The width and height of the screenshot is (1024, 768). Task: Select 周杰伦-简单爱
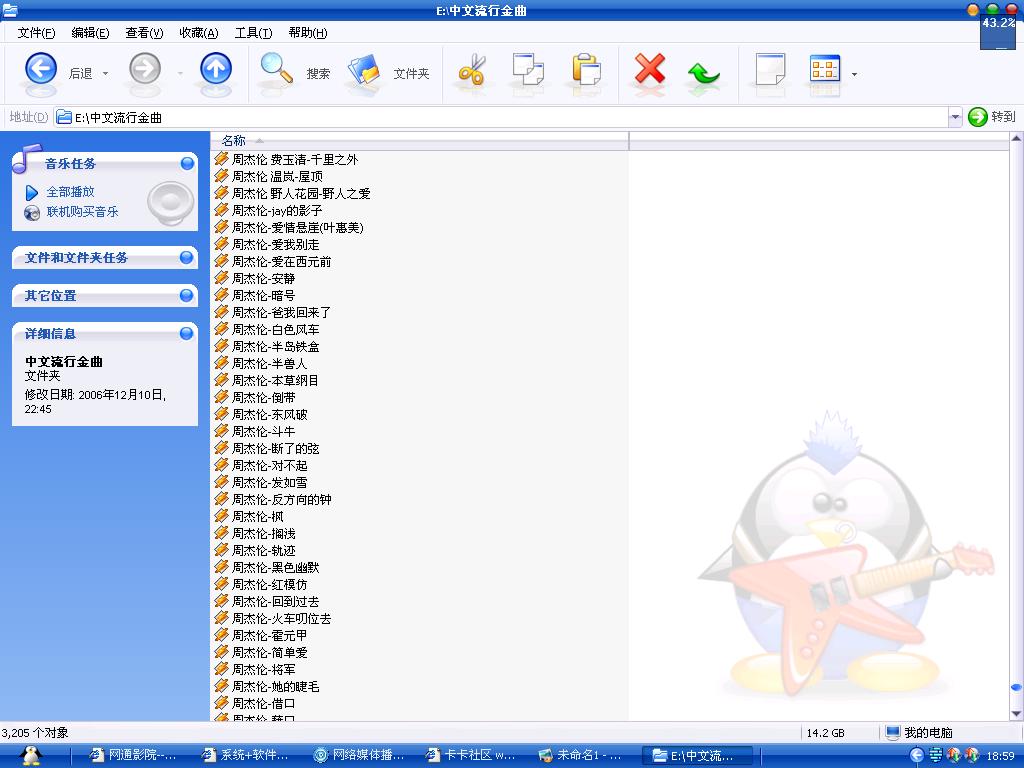pyautogui.click(x=270, y=652)
